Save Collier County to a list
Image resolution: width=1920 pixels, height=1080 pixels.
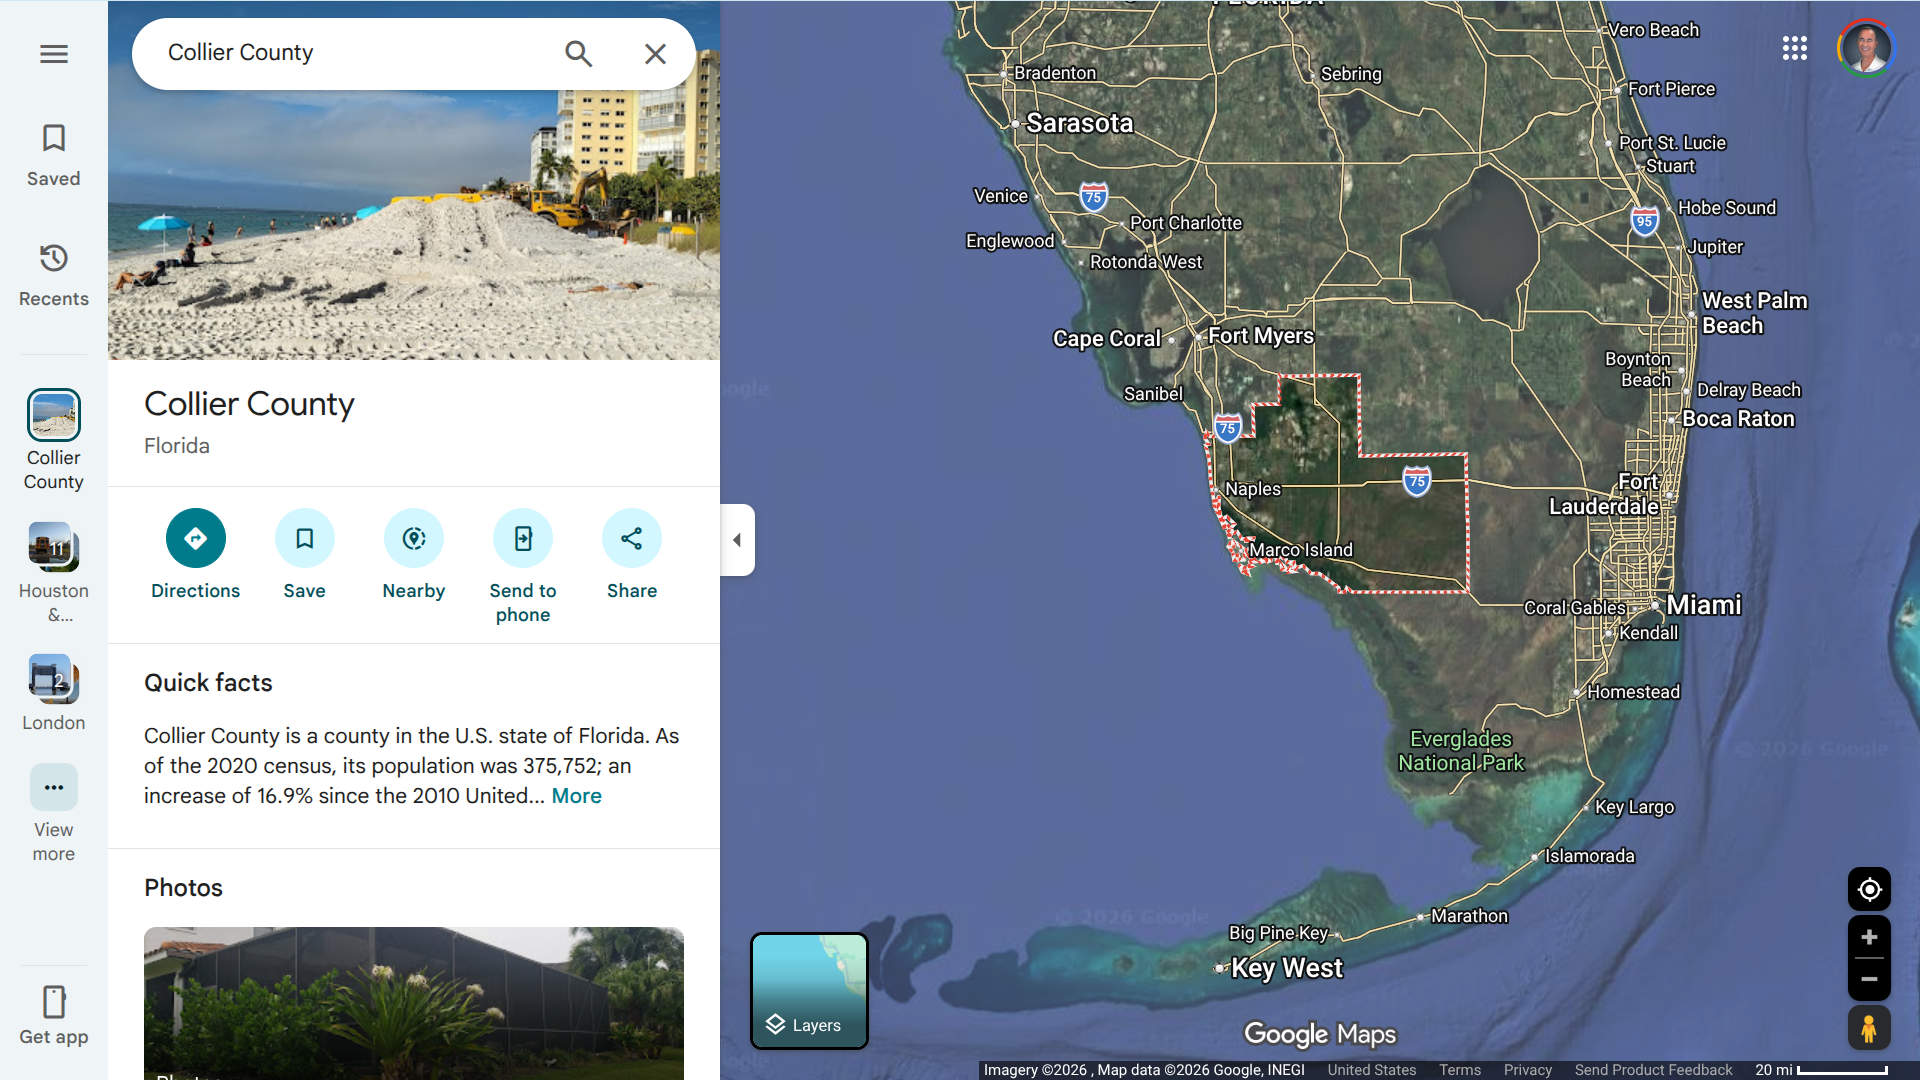click(304, 539)
